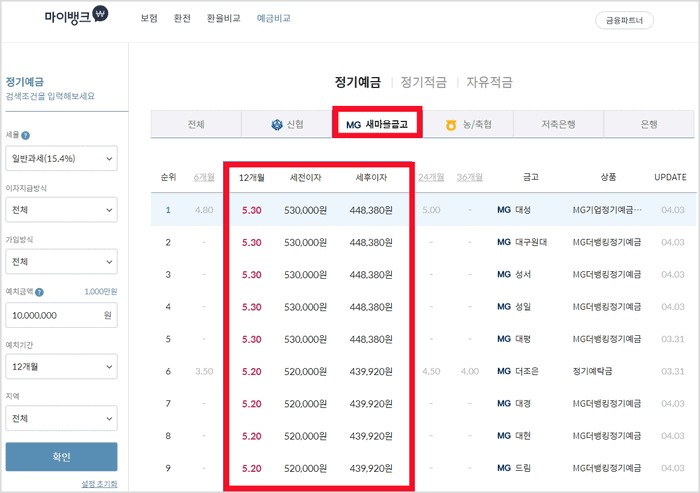The image size is (700, 493).
Task: Click the 12개월 column header
Action: coord(252,178)
